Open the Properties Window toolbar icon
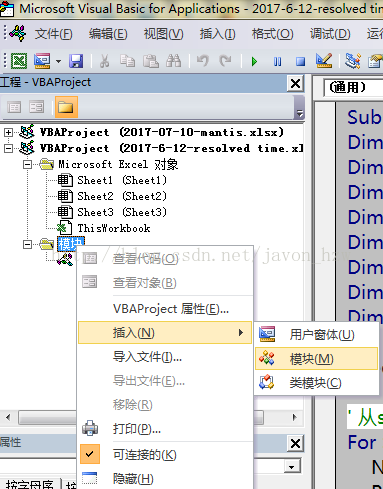This screenshot has height=489, width=383. tap(375, 61)
